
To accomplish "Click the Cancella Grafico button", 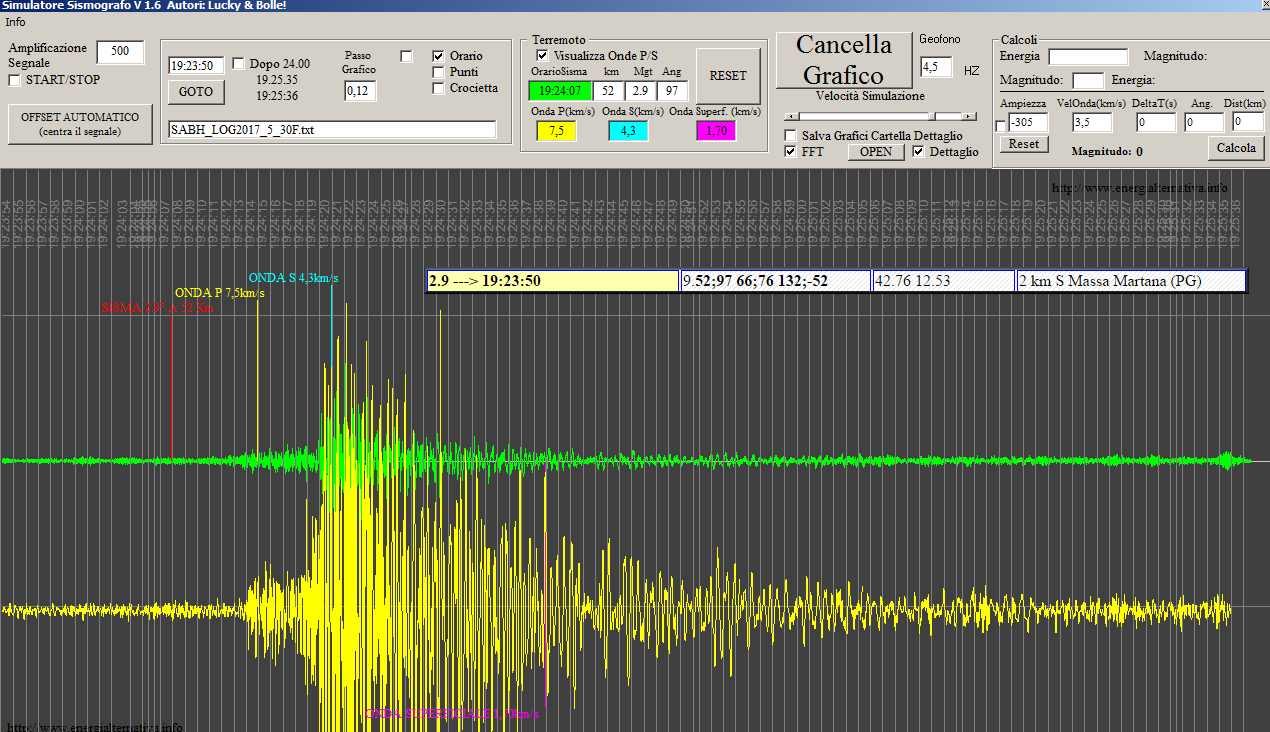I will pos(844,60).
